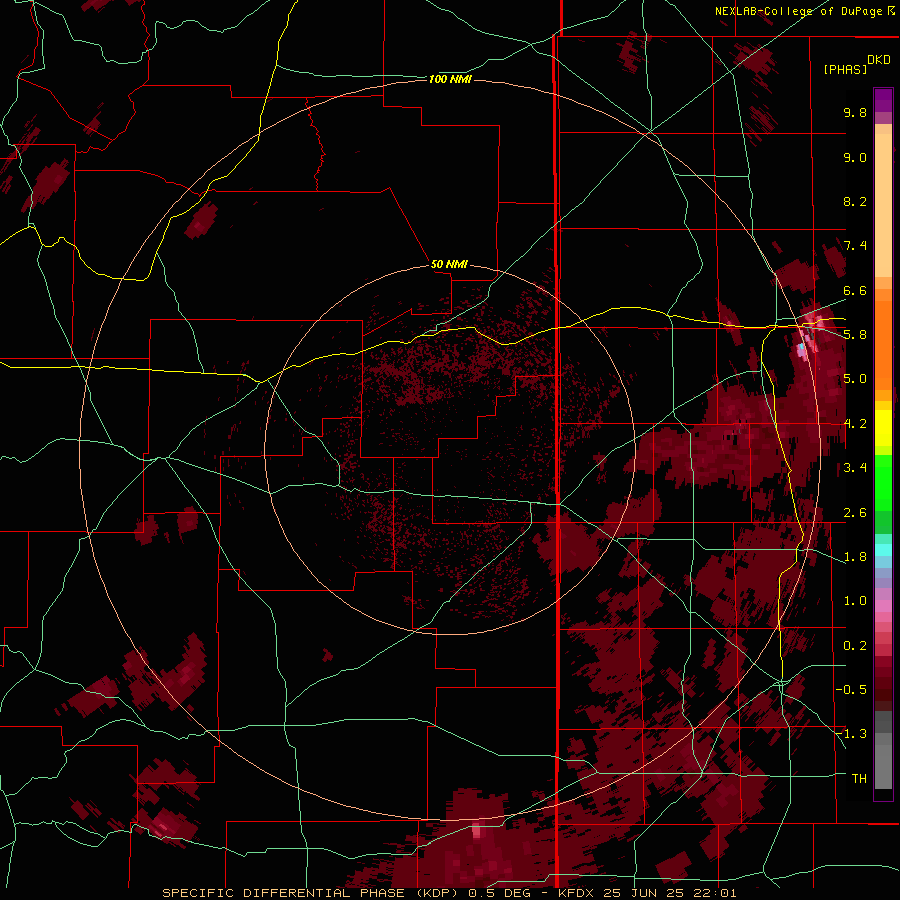Click the -0.5 value on the scale
The width and height of the screenshot is (900, 900).
pos(851,690)
